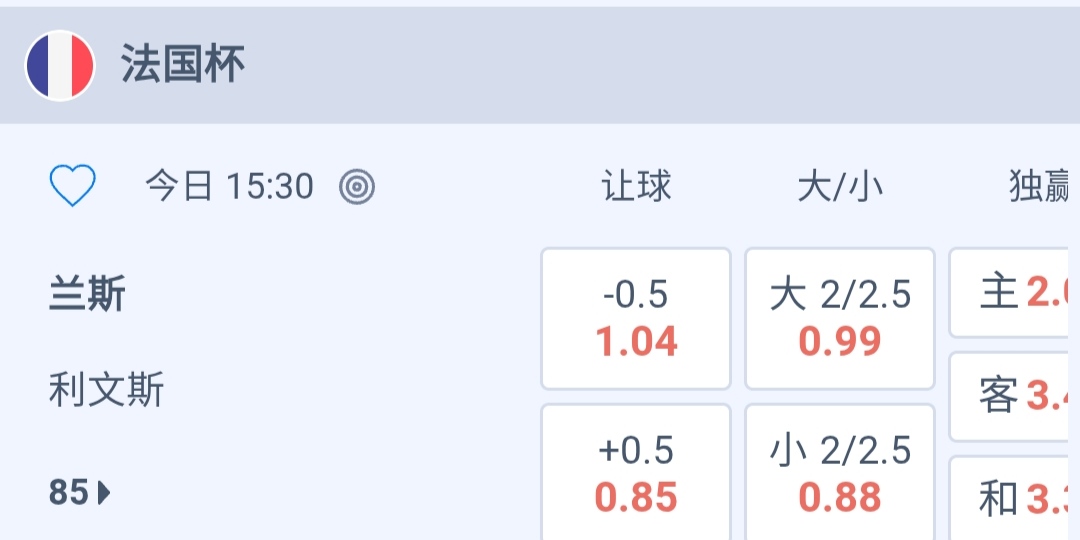Tap the 今日 15:30 match time
Viewport: 1080px width, 540px height.
point(229,187)
